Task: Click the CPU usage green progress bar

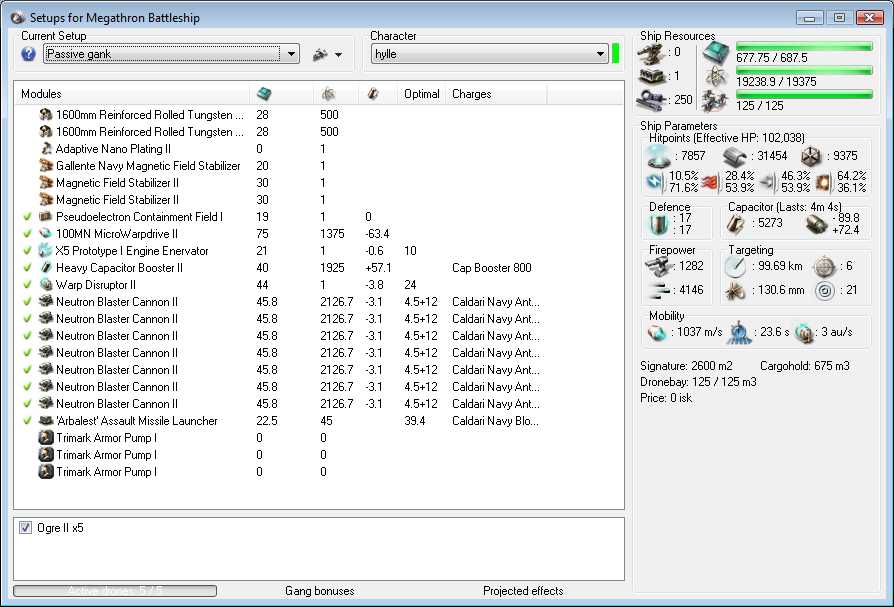Action: 804,47
